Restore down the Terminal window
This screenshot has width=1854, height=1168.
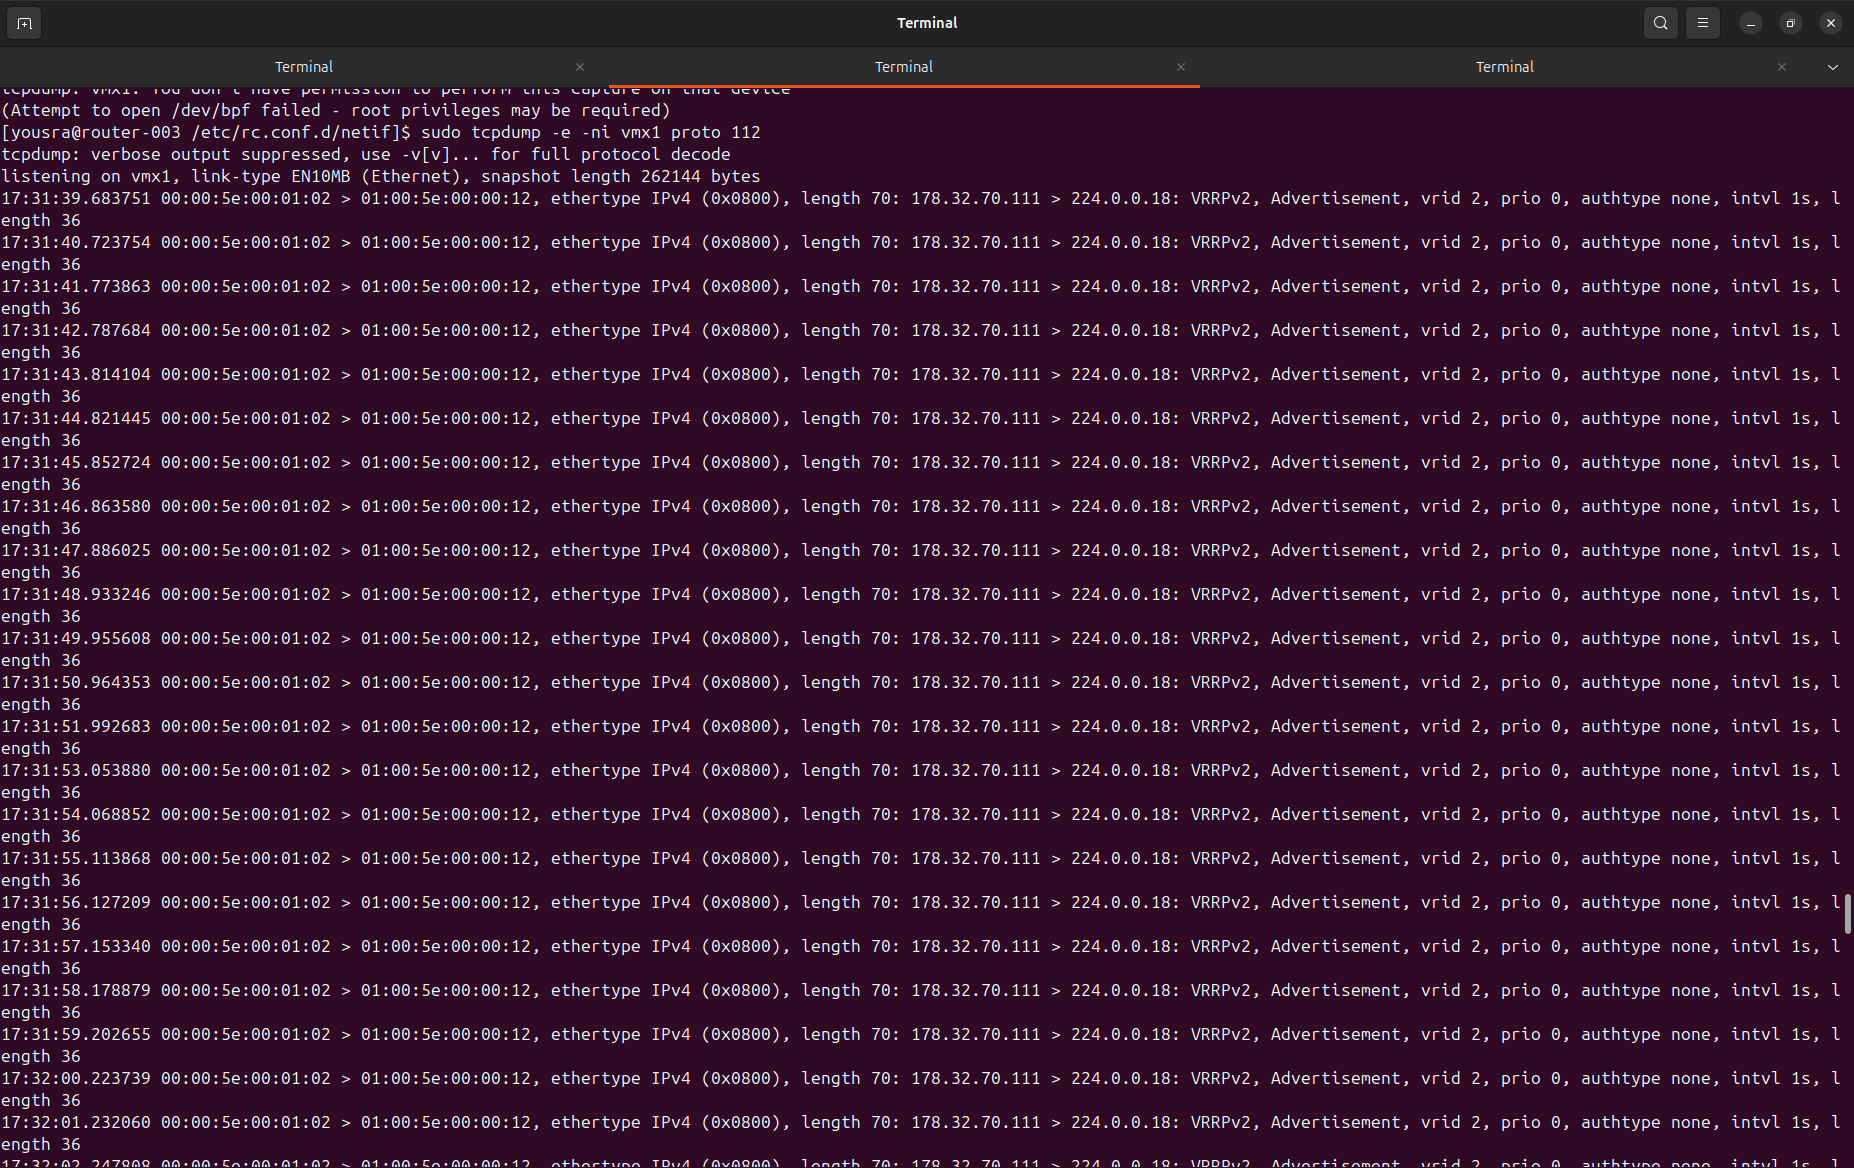point(1790,23)
